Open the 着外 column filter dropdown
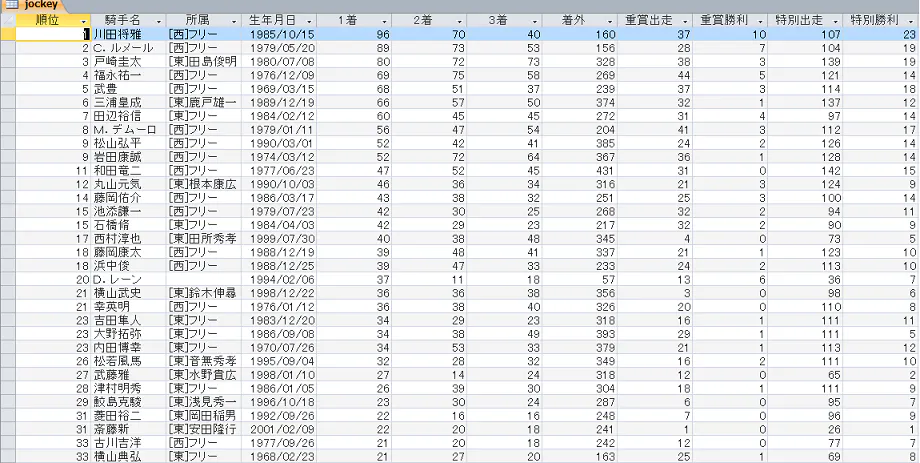The height and width of the screenshot is (463, 920). point(610,21)
